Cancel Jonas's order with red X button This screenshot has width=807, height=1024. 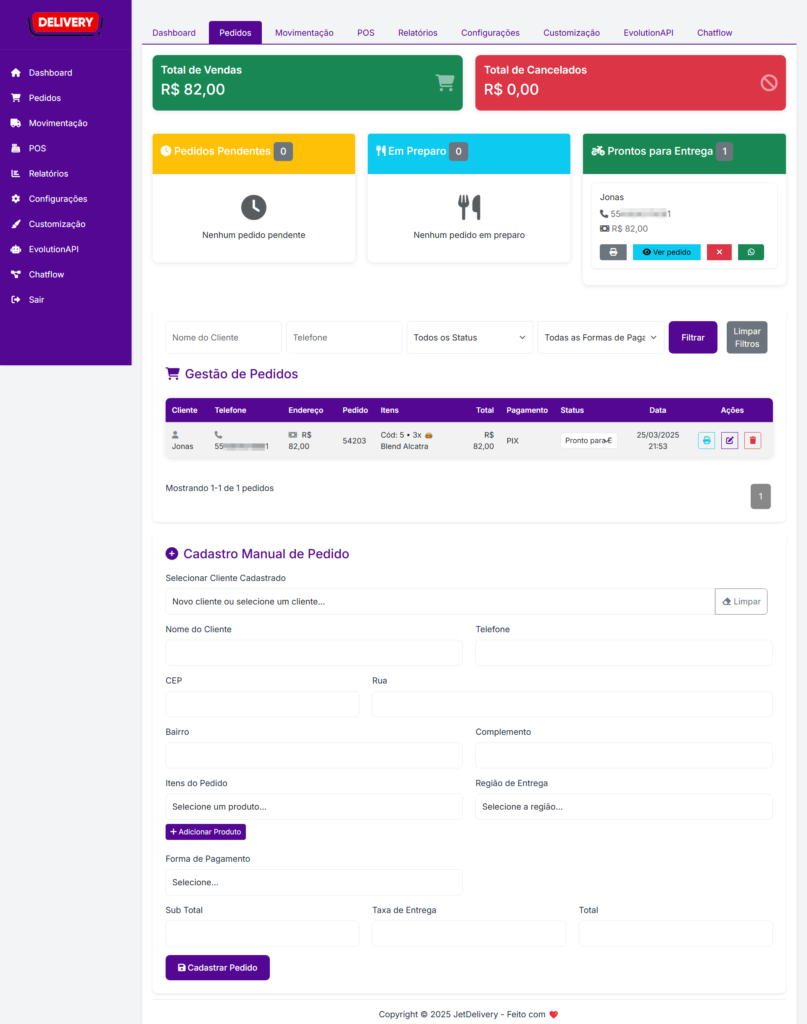tap(719, 252)
